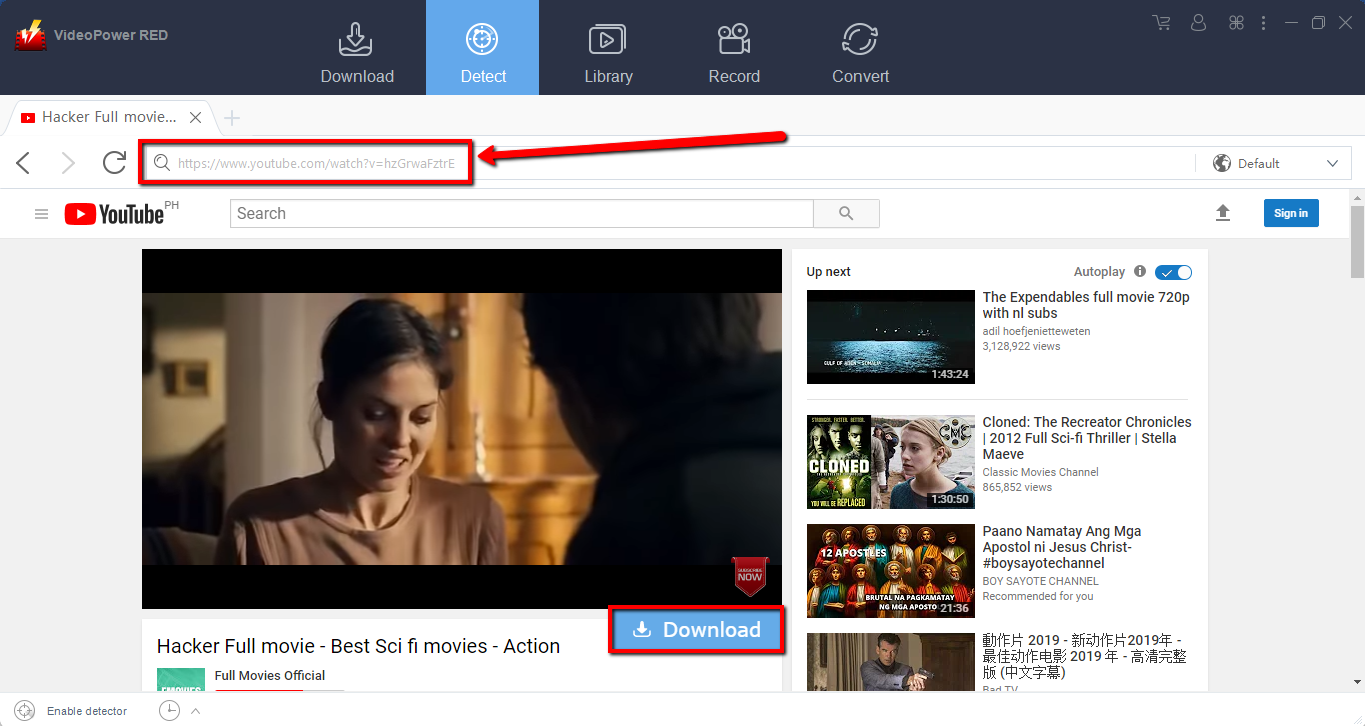Switch to the Library tab
Viewport: 1365px width, 726px height.
pyautogui.click(x=608, y=48)
